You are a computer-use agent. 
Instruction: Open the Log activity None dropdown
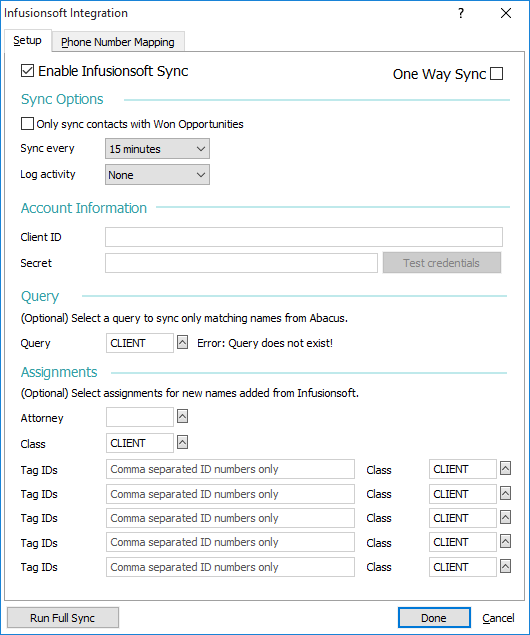pyautogui.click(x=157, y=175)
